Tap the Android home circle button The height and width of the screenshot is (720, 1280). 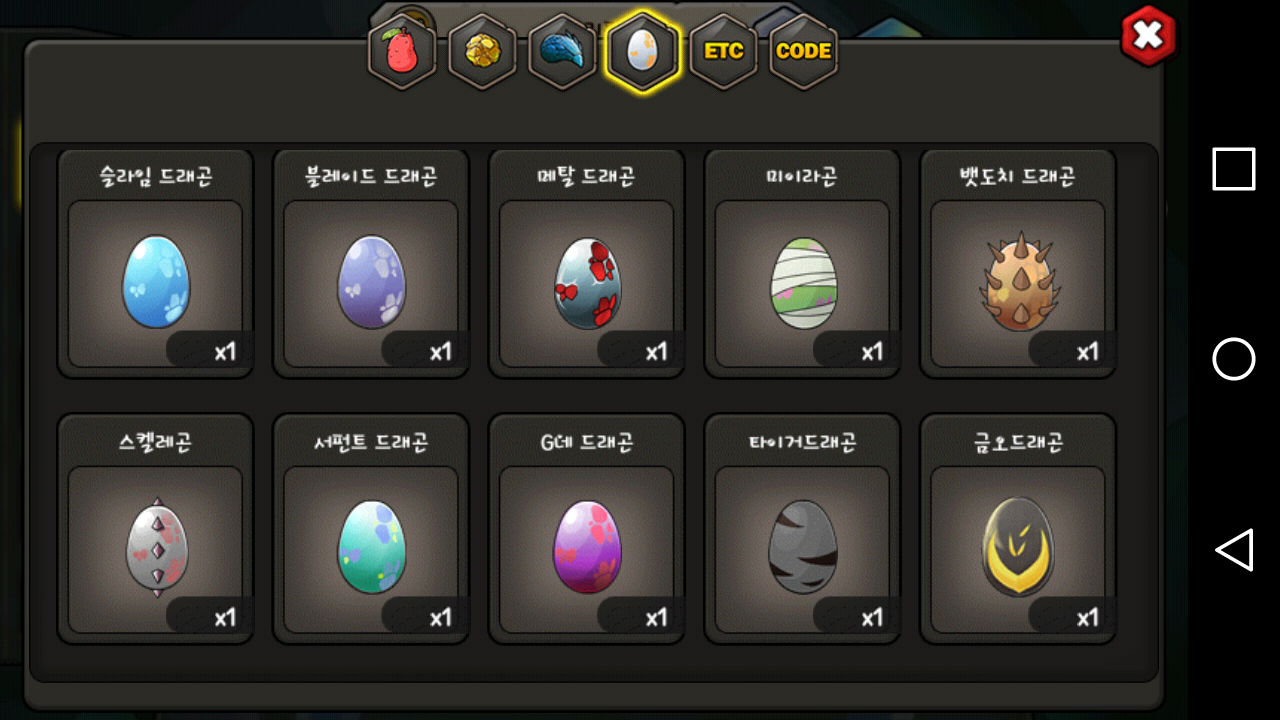[x=1234, y=359]
